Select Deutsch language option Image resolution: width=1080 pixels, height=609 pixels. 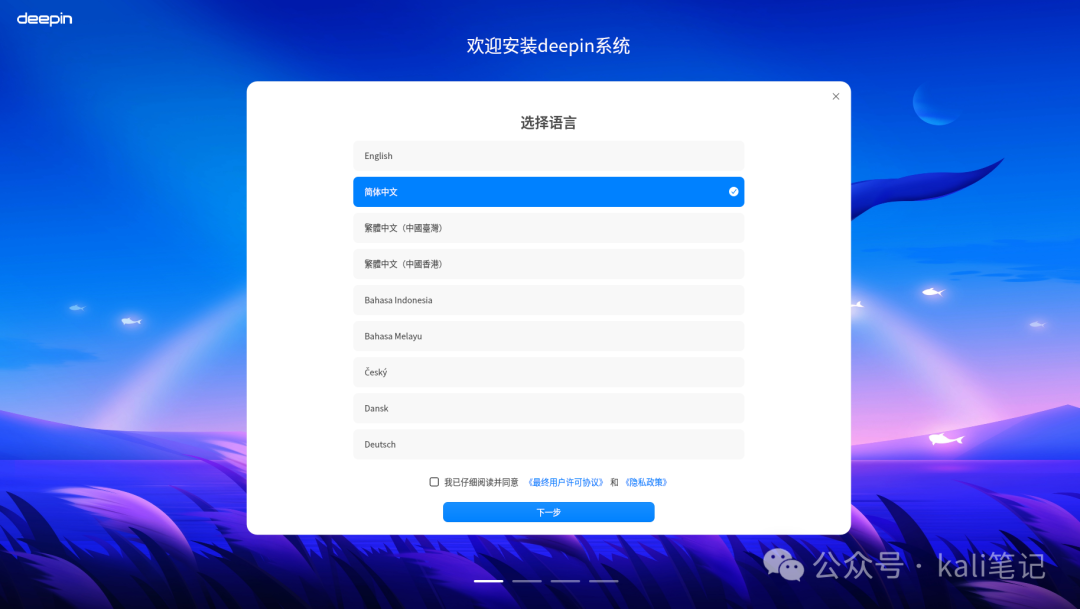point(548,444)
